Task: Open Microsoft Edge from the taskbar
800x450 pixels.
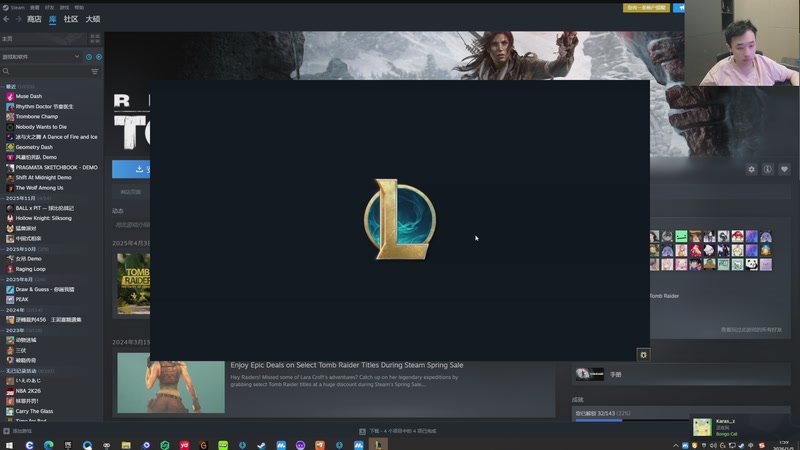Action: point(48,445)
